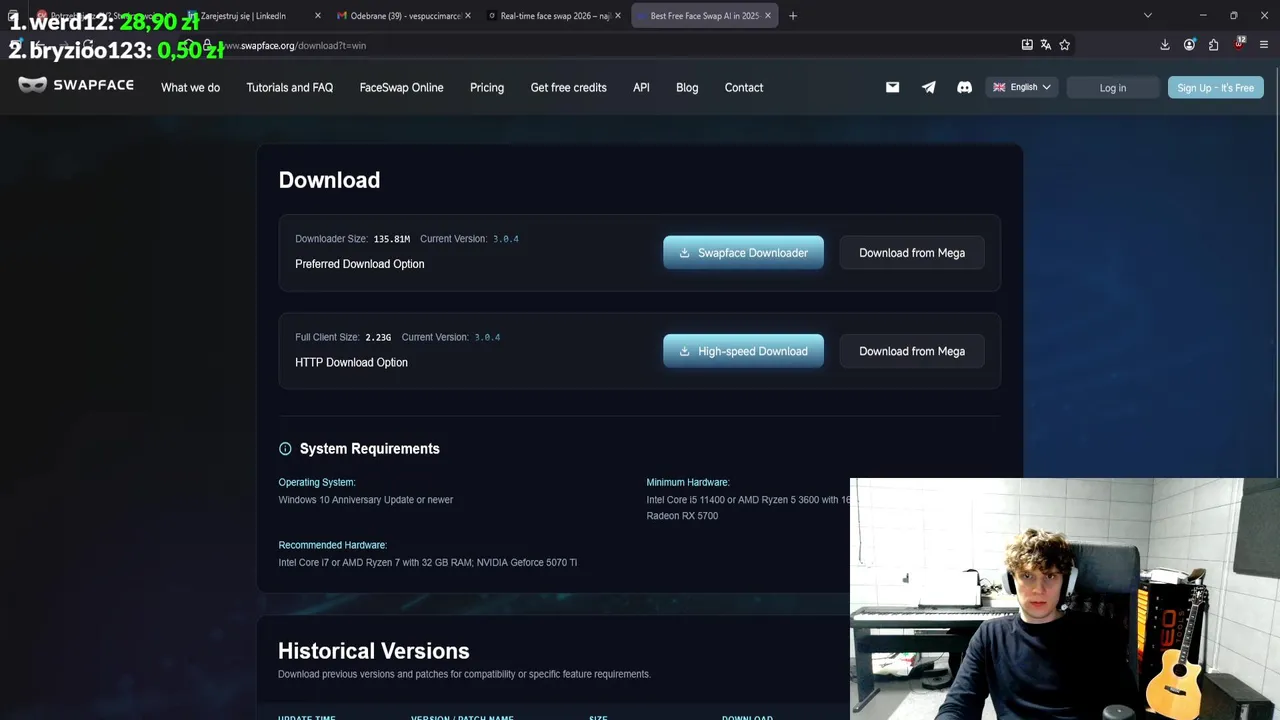Click the Preferred Download Option label
Image resolution: width=1280 pixels, height=720 pixels.
(360, 264)
